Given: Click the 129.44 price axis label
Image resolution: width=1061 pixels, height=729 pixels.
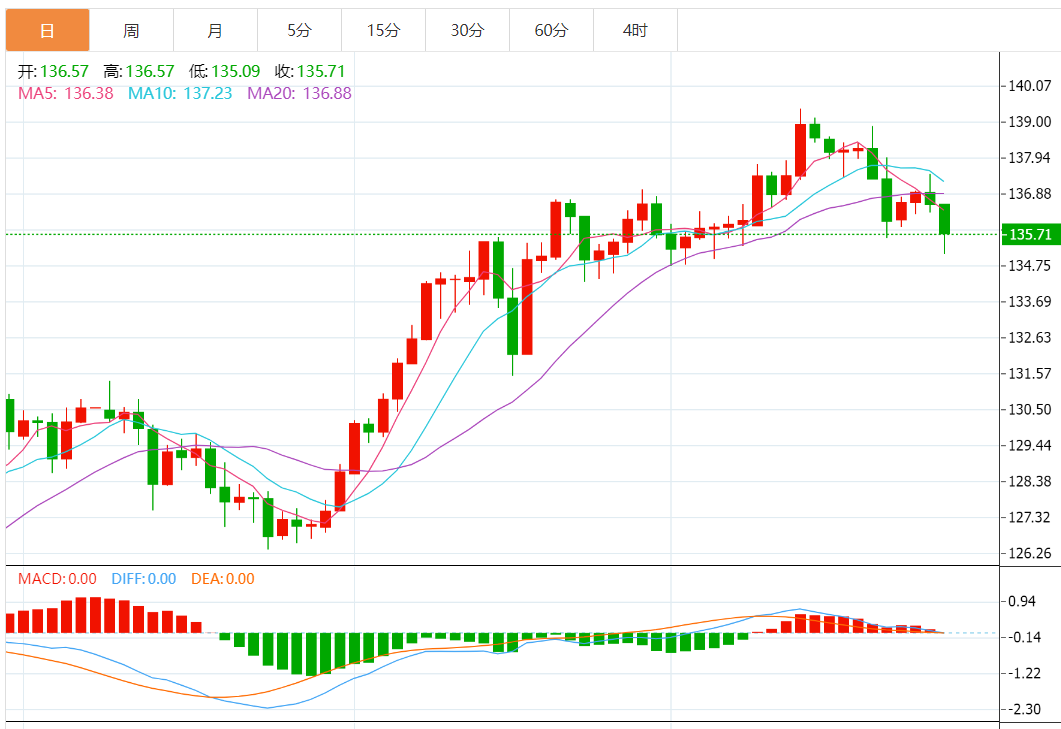Looking at the screenshot, I should coord(1030,445).
